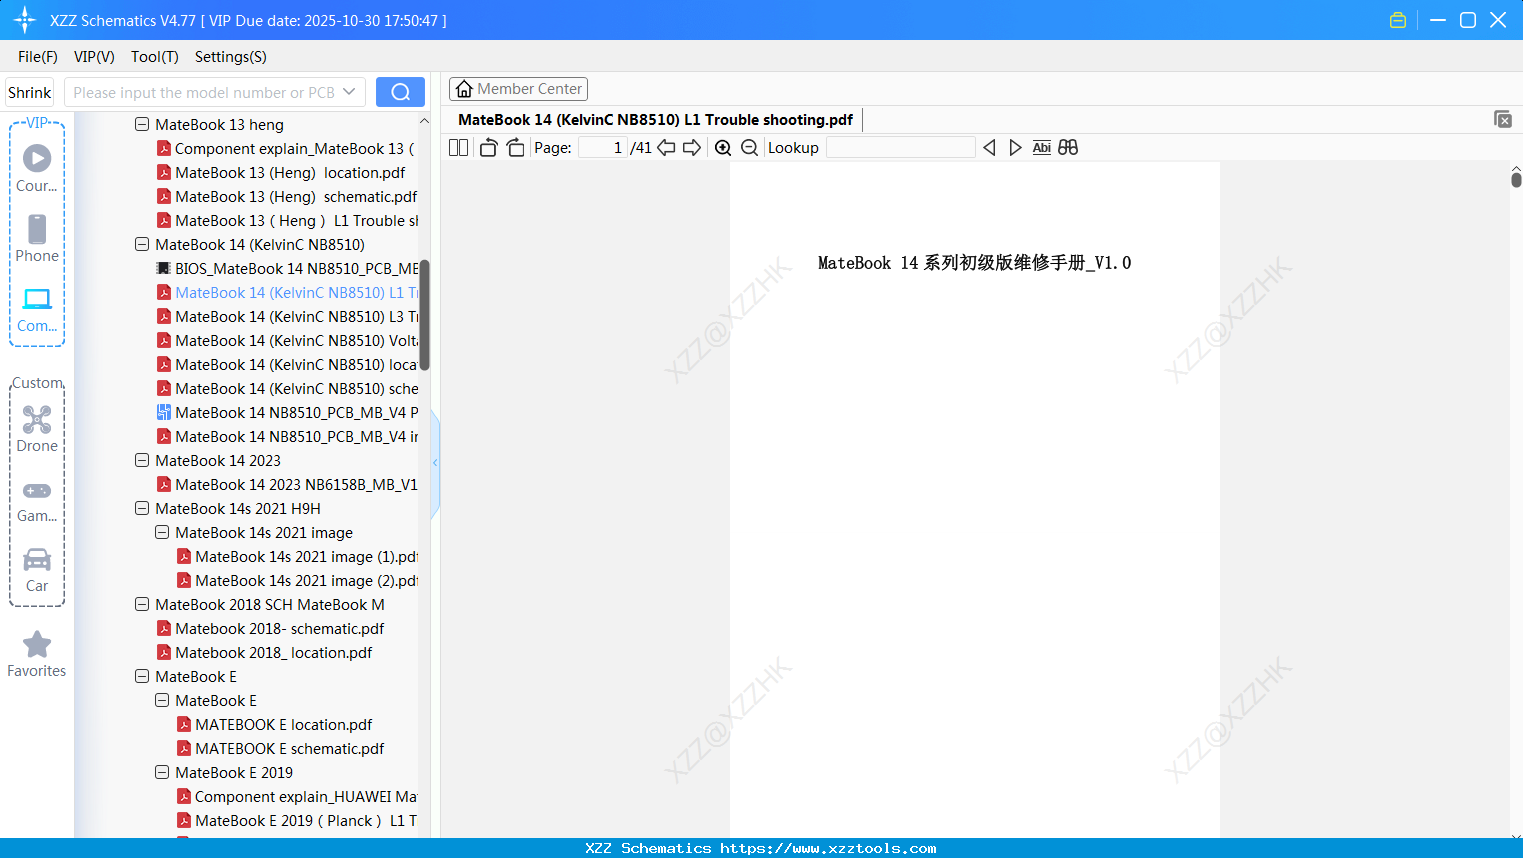Select the Phone category in sidebar

pyautogui.click(x=37, y=238)
